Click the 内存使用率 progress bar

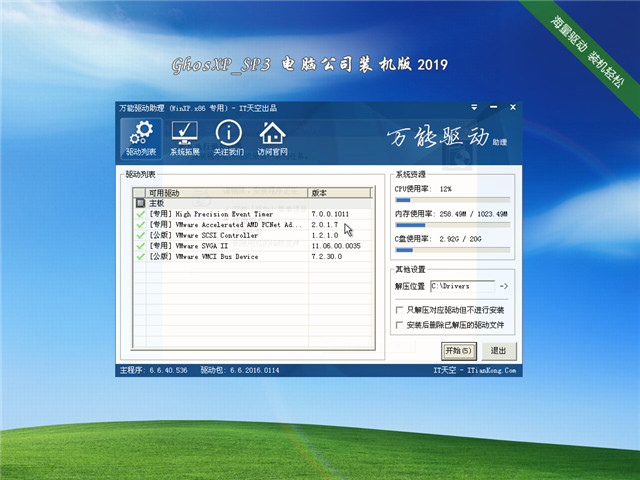click(452, 225)
